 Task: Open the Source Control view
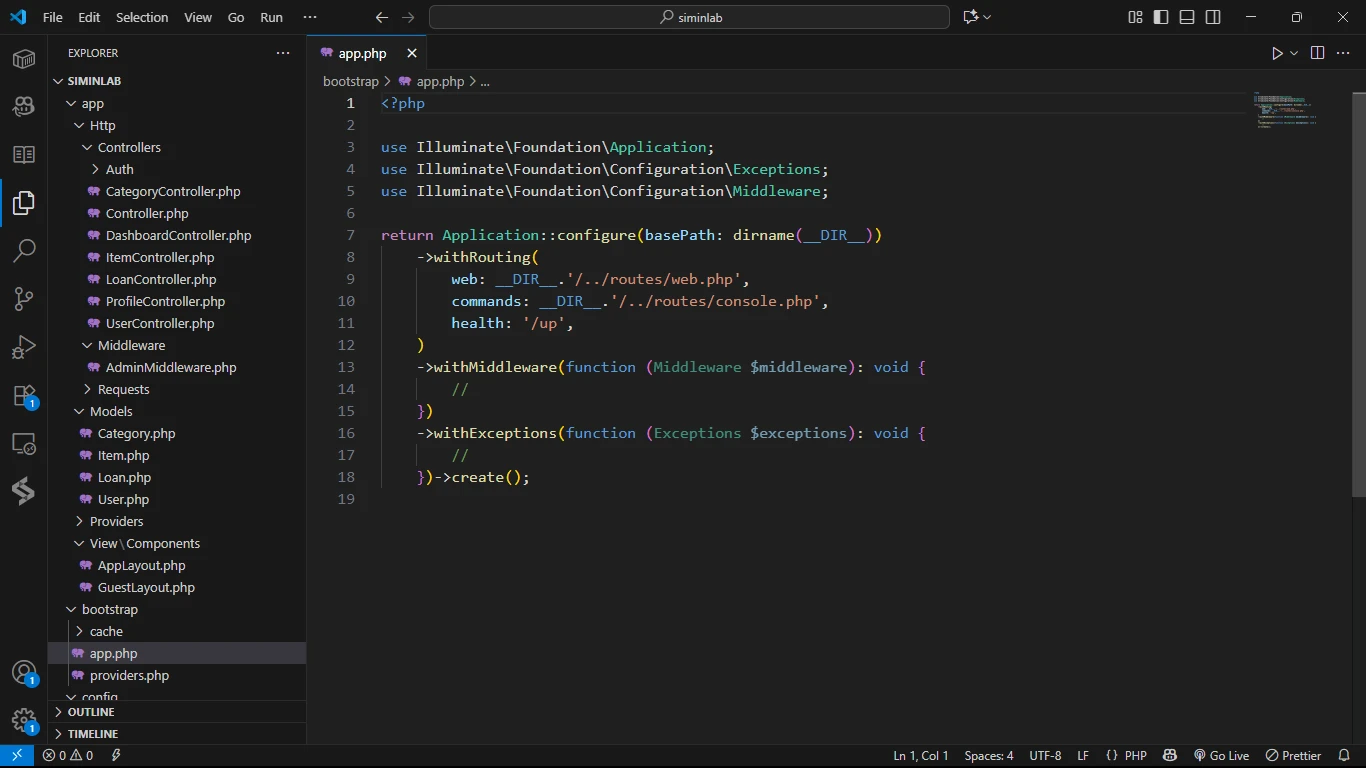tap(24, 298)
